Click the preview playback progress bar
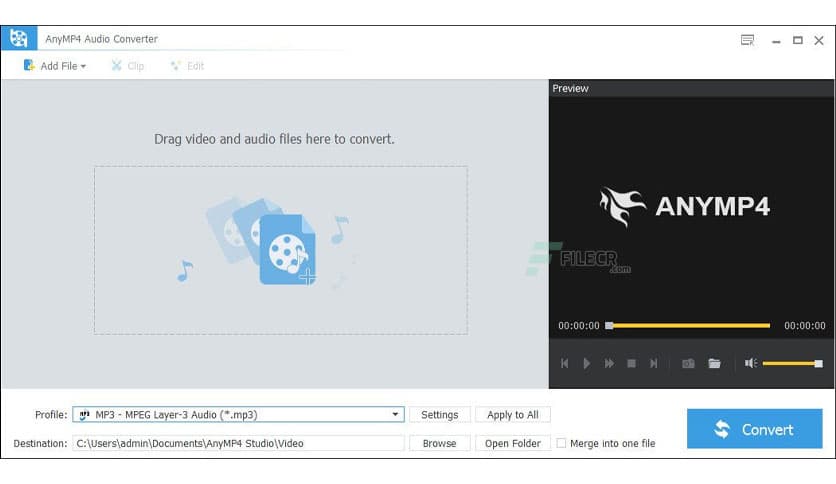Screen dimensions: 836x484 pyautogui.click(x=688, y=325)
